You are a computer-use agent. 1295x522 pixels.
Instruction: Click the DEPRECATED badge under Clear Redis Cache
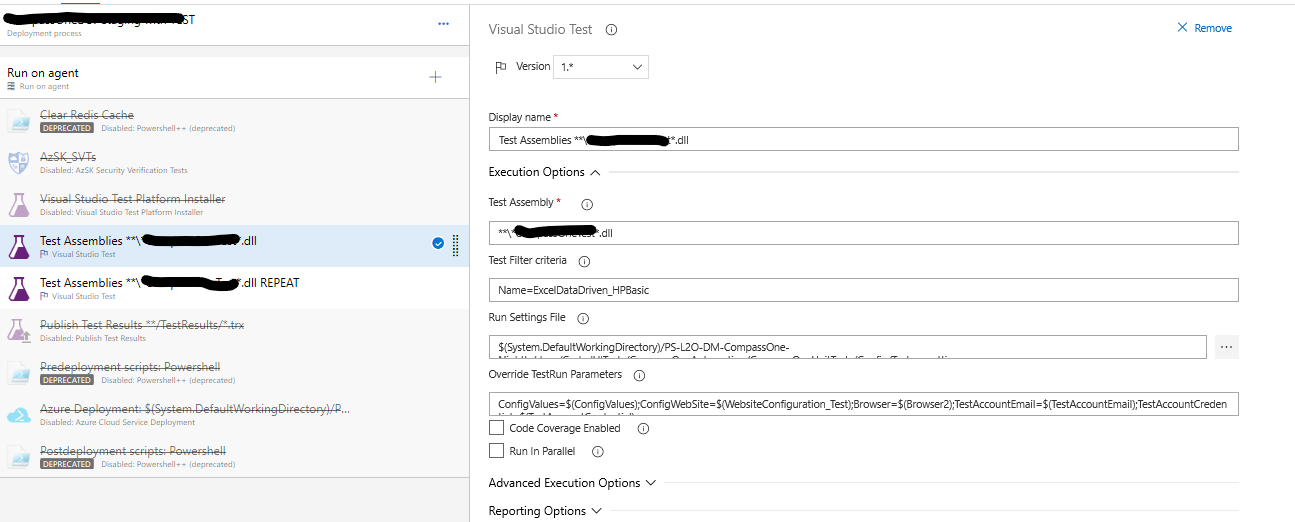coord(67,128)
